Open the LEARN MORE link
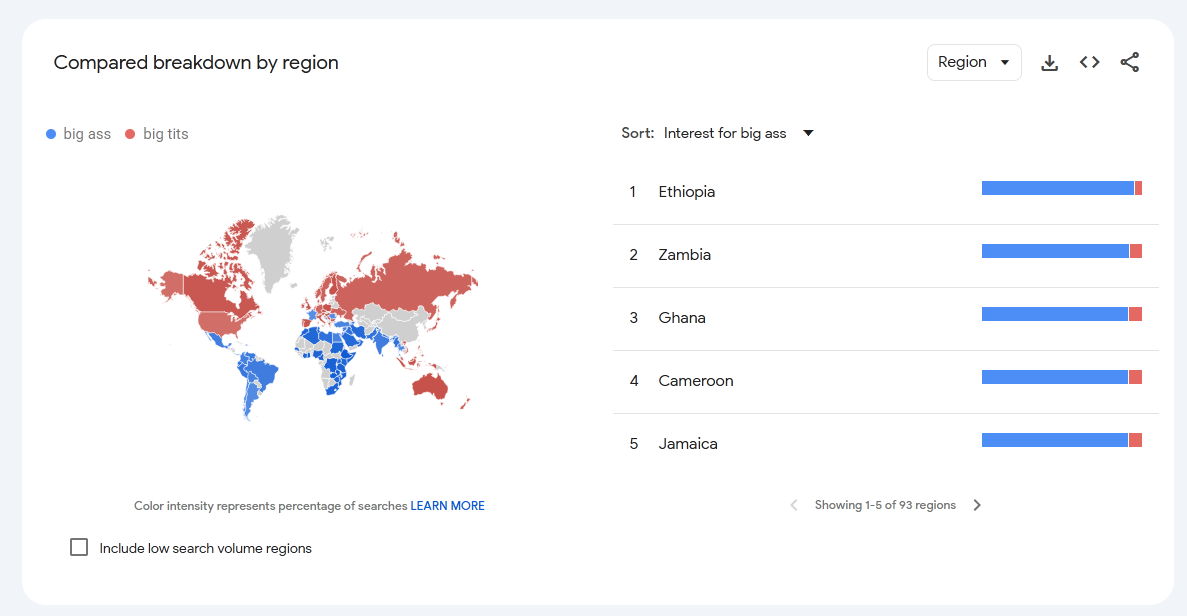 447,506
